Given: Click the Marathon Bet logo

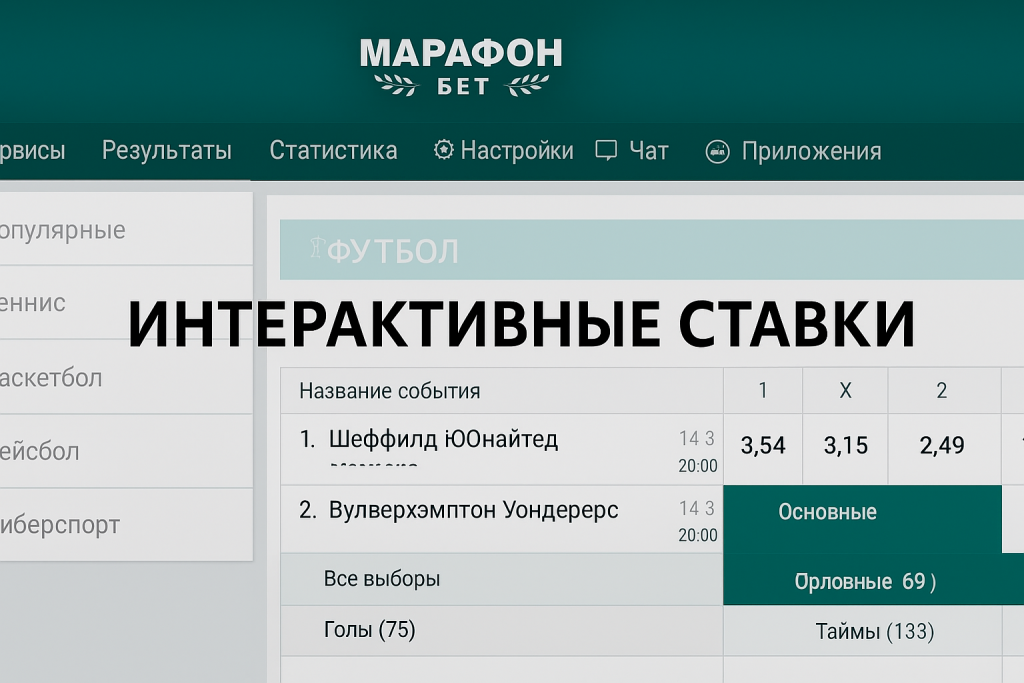Looking at the screenshot, I should pyautogui.click(x=460, y=66).
